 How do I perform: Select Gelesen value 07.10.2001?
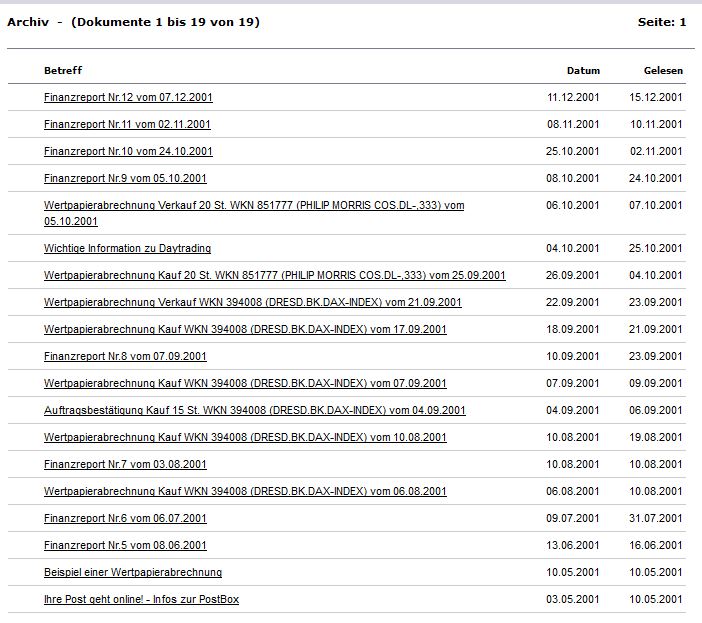point(656,205)
